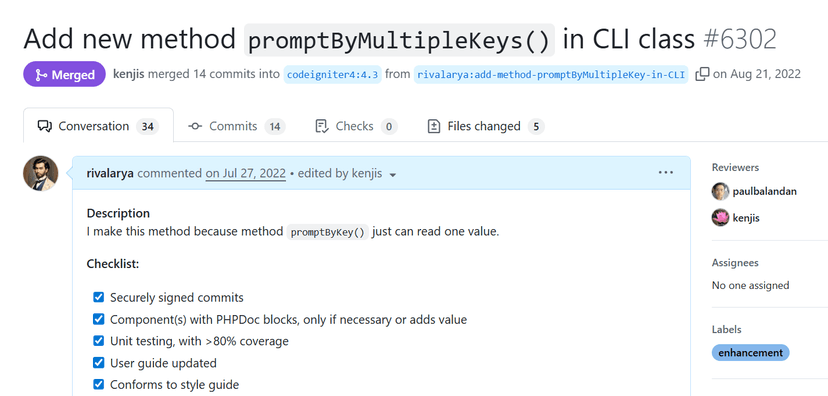
Task: Open kenjis reviewer name in sidebar
Action: pyautogui.click(x=746, y=218)
